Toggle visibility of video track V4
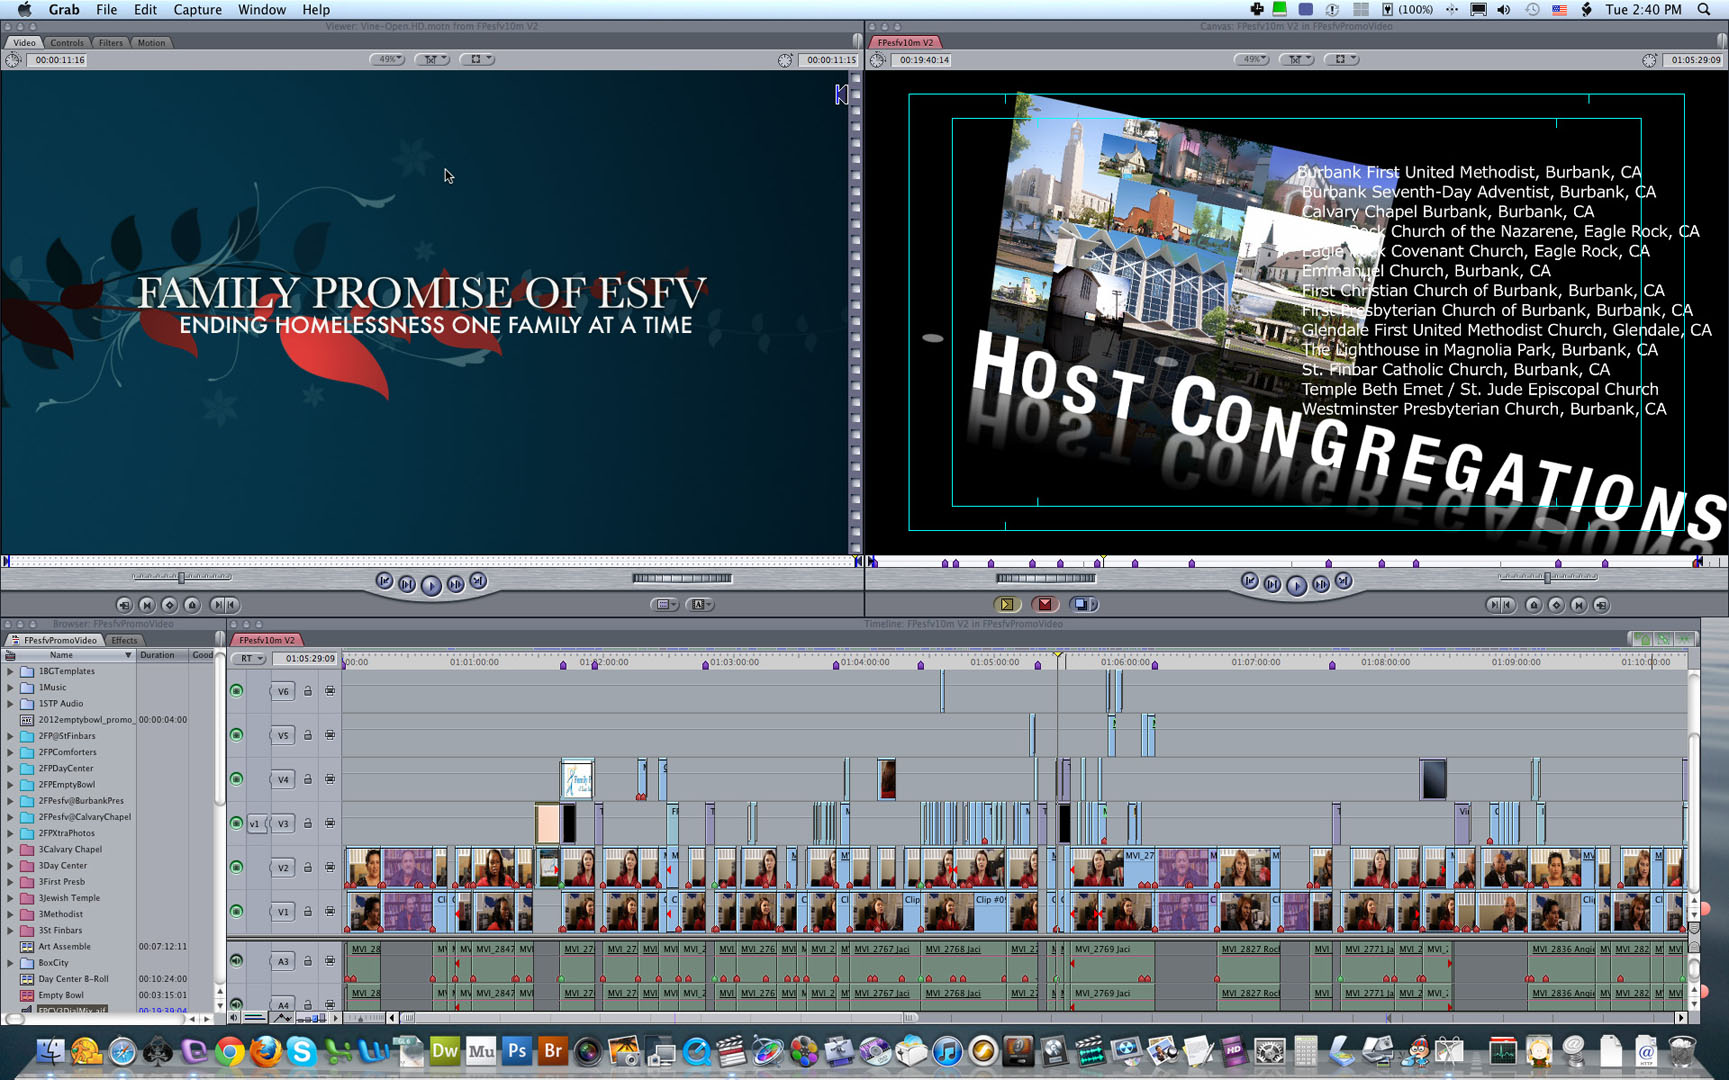 click(x=237, y=779)
